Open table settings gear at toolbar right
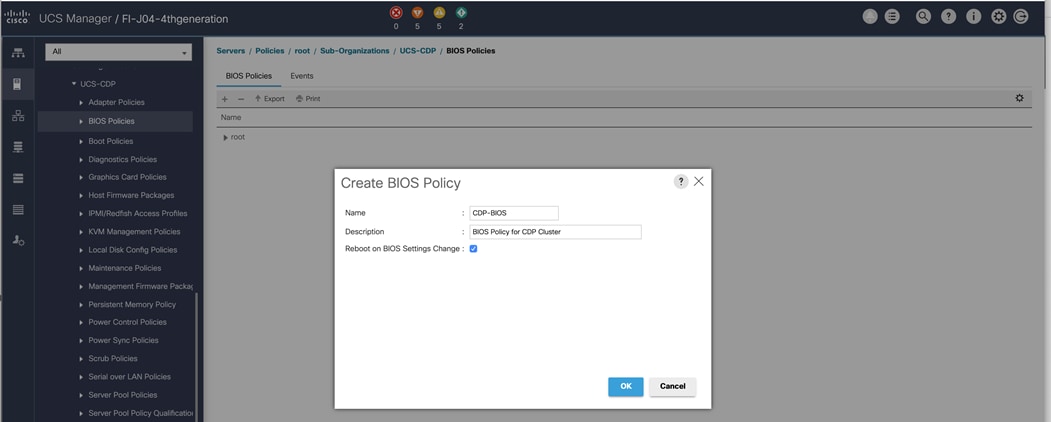This screenshot has height=422, width=1051. 1019,98
